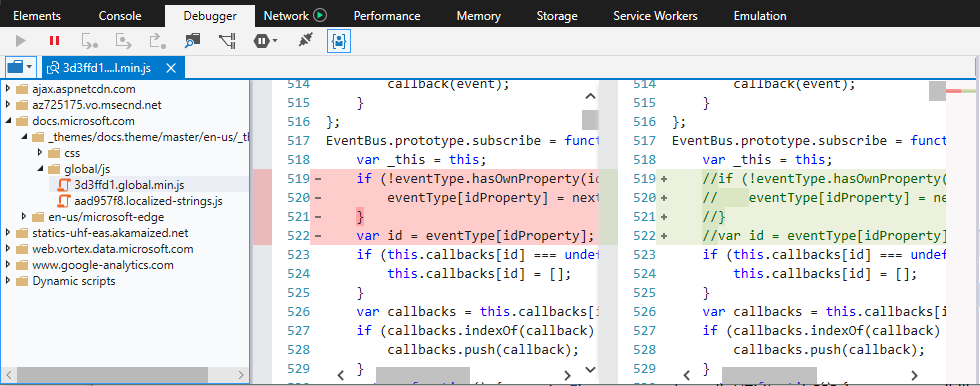Click line number 523 in left pane
Viewport: 980px width, 386px height.
coord(298,255)
